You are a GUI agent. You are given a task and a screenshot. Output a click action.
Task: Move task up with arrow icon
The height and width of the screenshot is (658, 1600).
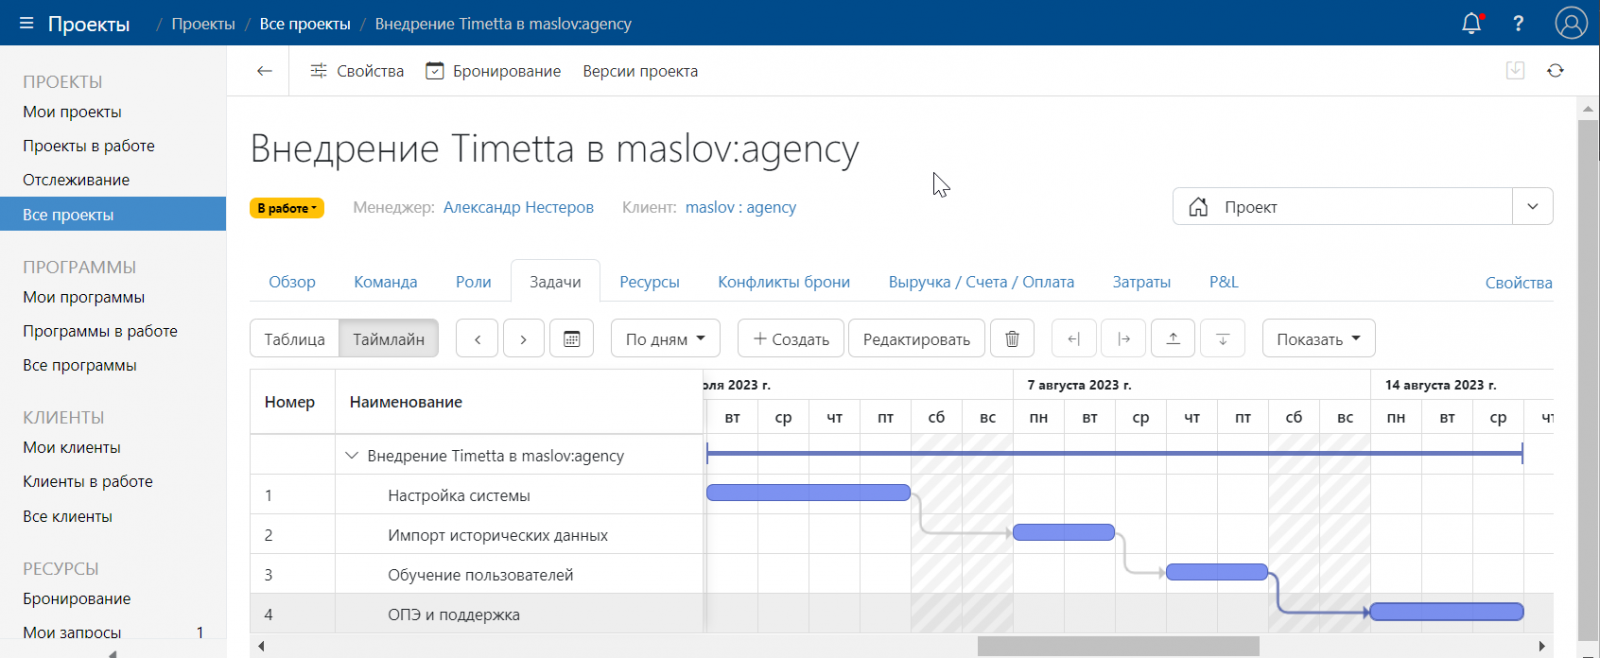click(1173, 339)
